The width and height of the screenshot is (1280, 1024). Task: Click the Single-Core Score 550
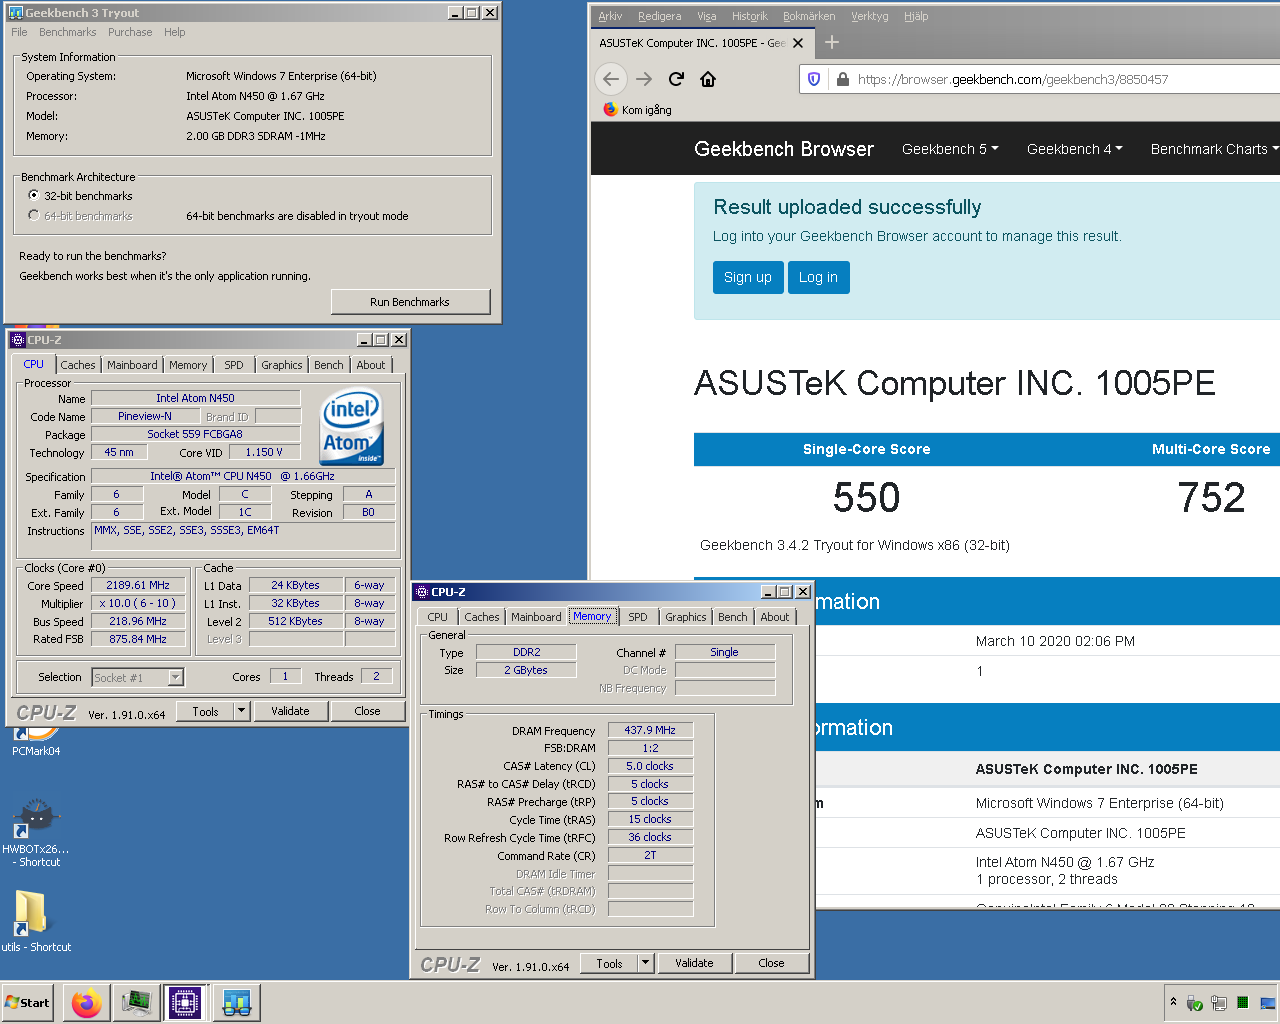tap(867, 497)
